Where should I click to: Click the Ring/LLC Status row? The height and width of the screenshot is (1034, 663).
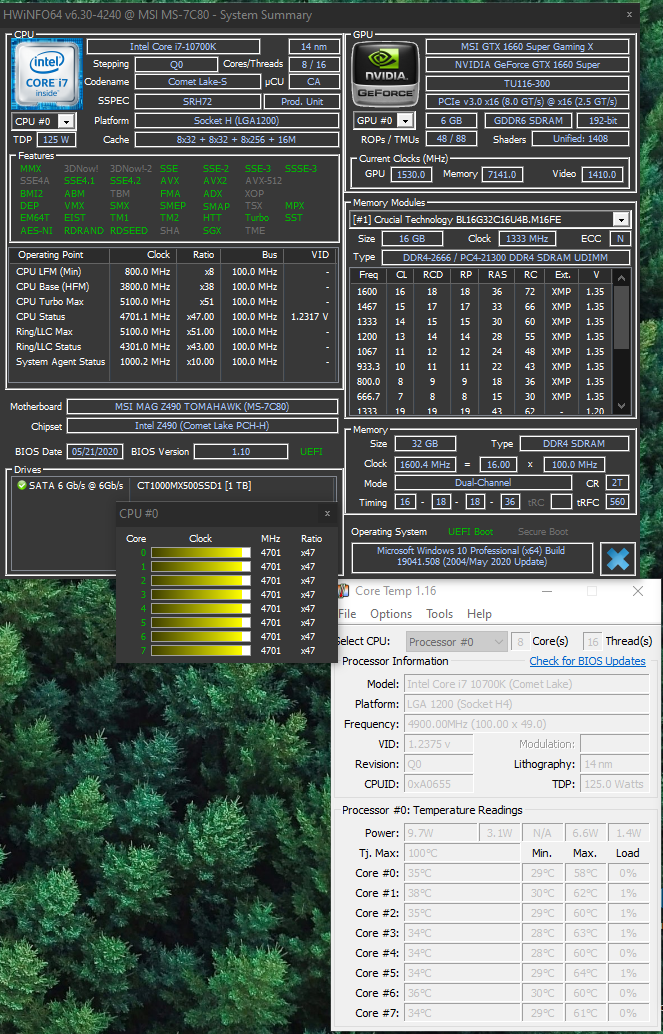pyautogui.click(x=173, y=346)
